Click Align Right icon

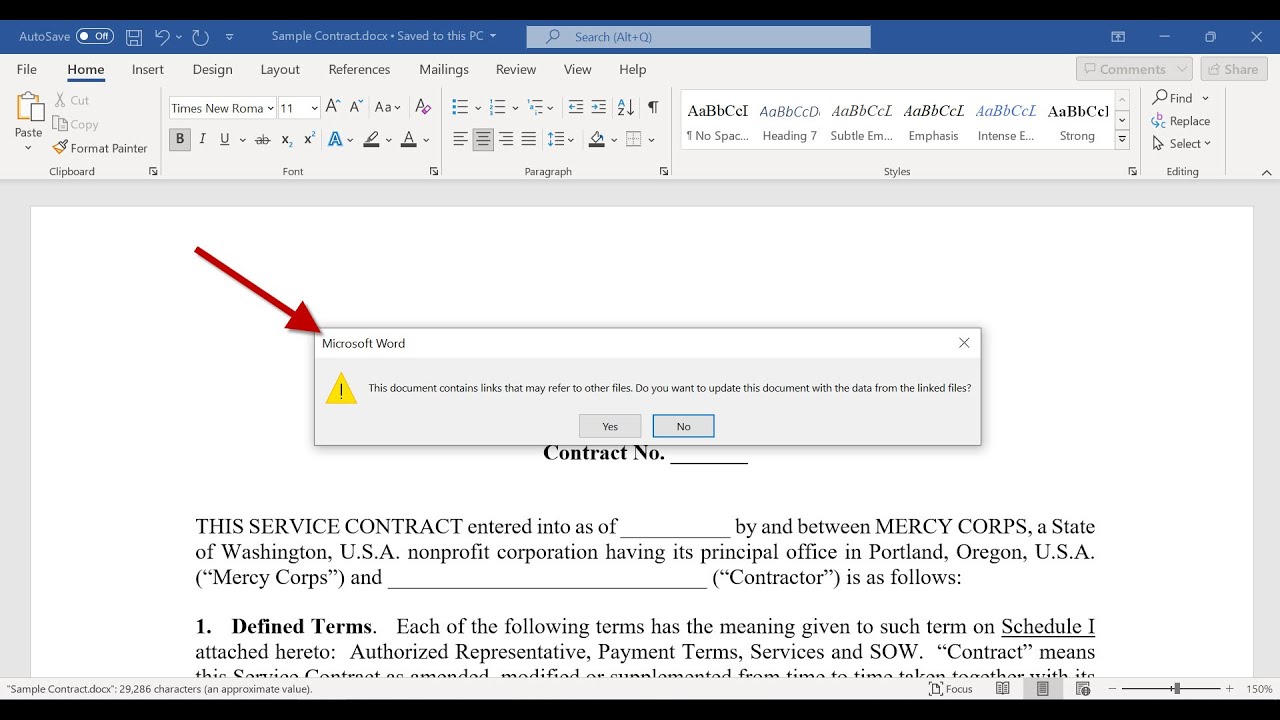[506, 139]
